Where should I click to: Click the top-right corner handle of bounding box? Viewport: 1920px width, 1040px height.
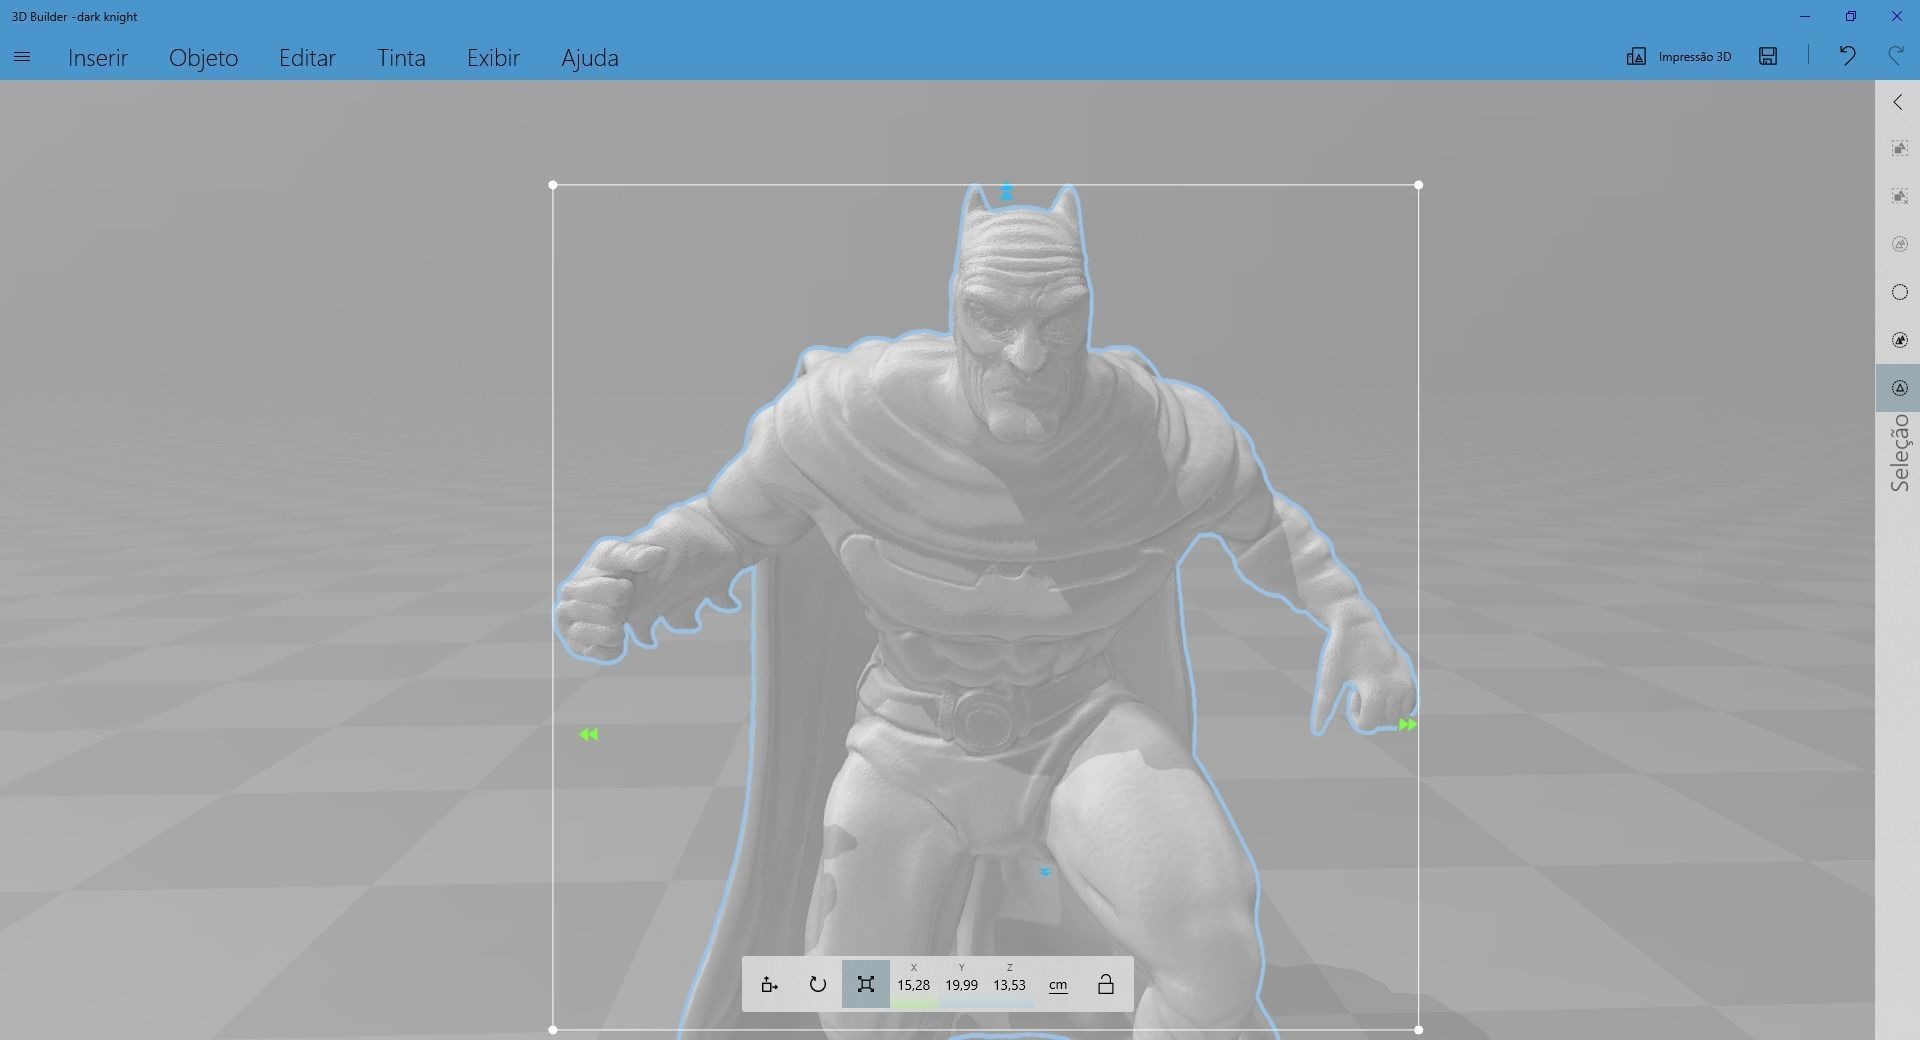1419,185
